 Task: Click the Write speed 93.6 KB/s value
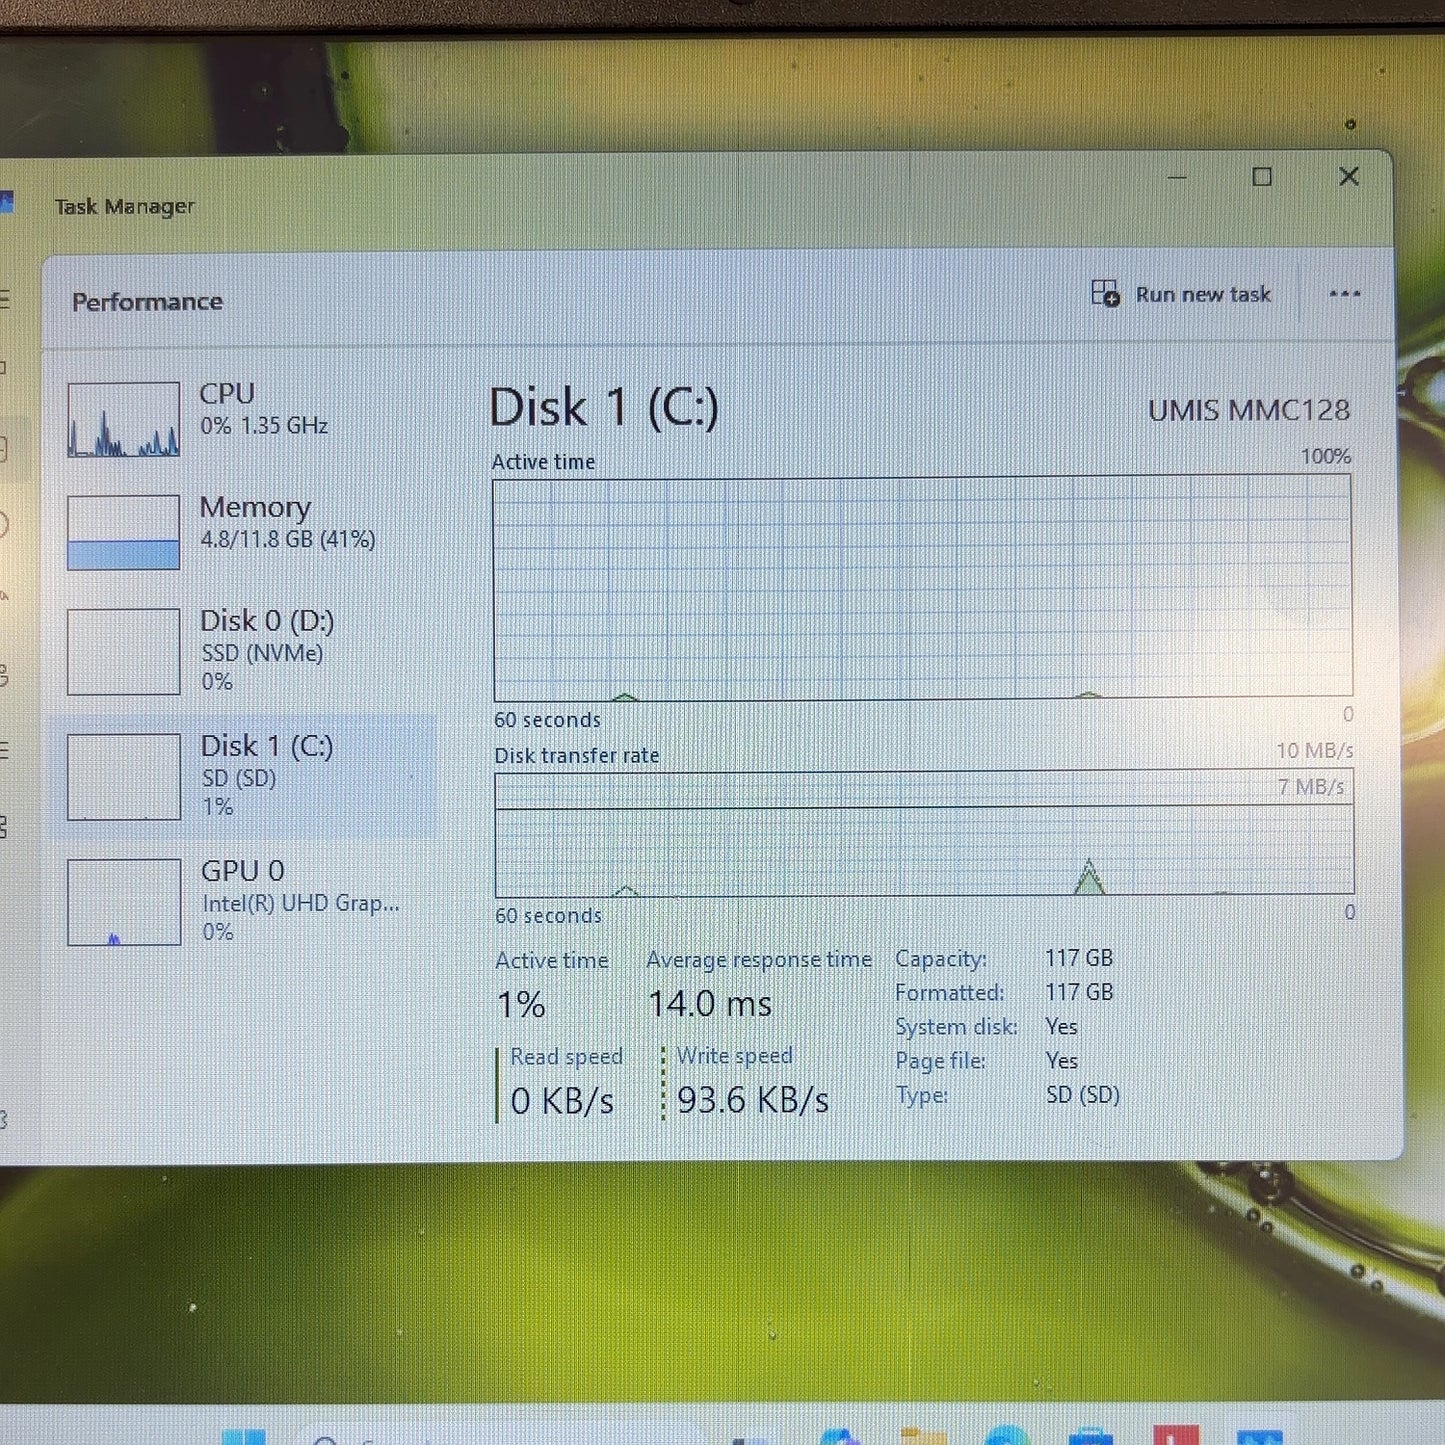tap(752, 1100)
